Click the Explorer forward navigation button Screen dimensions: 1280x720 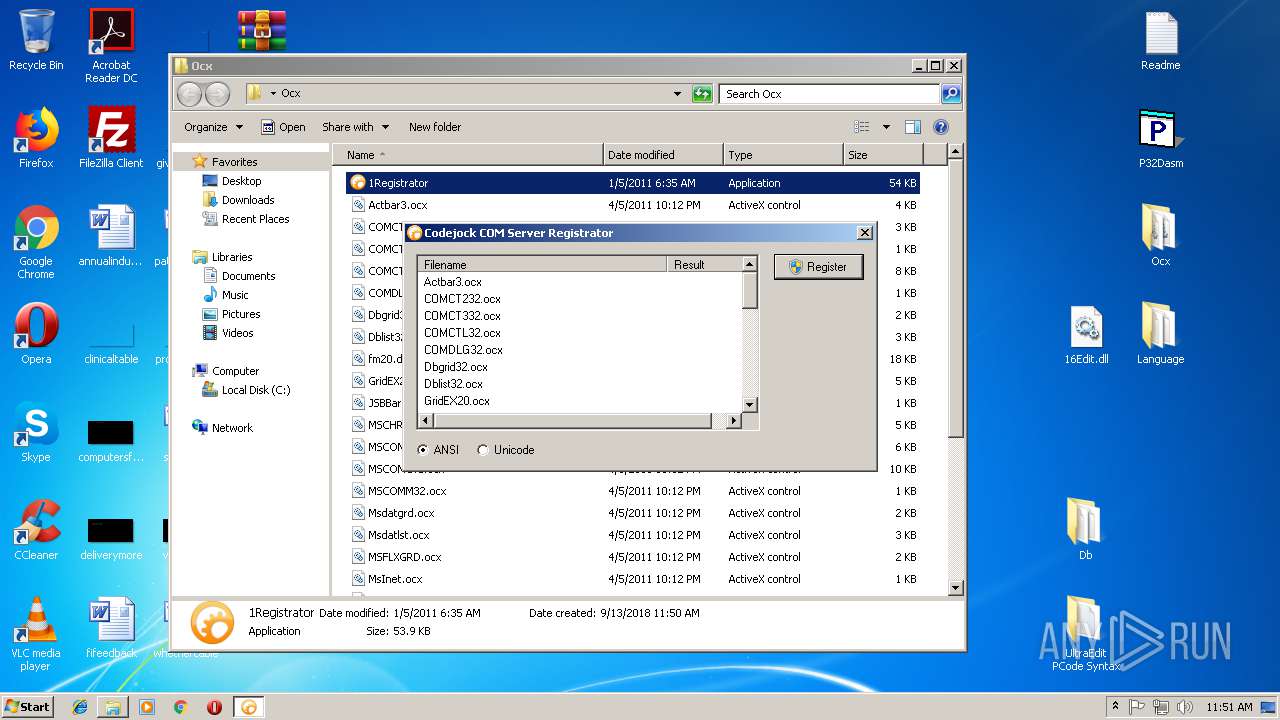217,94
